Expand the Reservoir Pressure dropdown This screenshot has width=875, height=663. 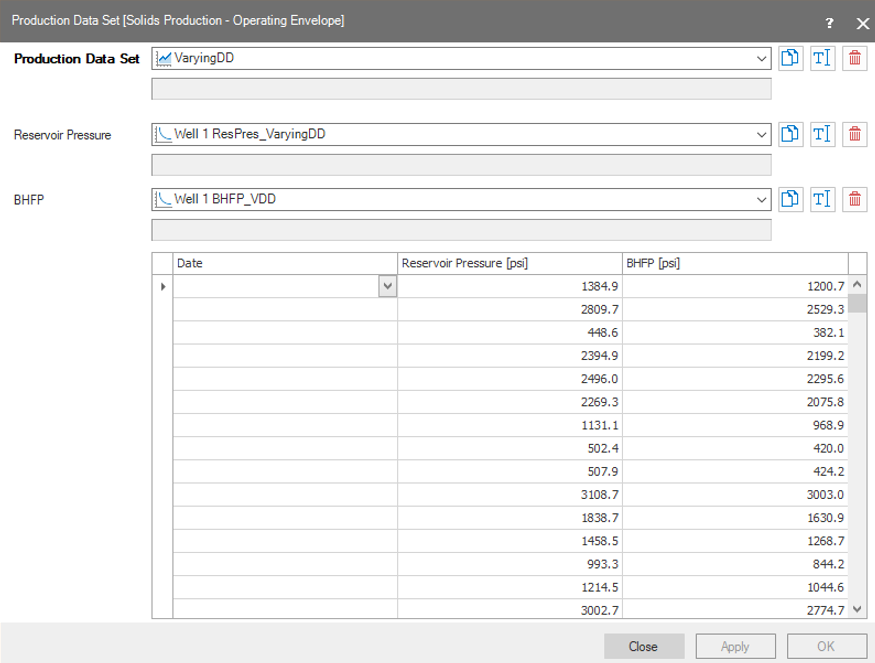(x=762, y=134)
